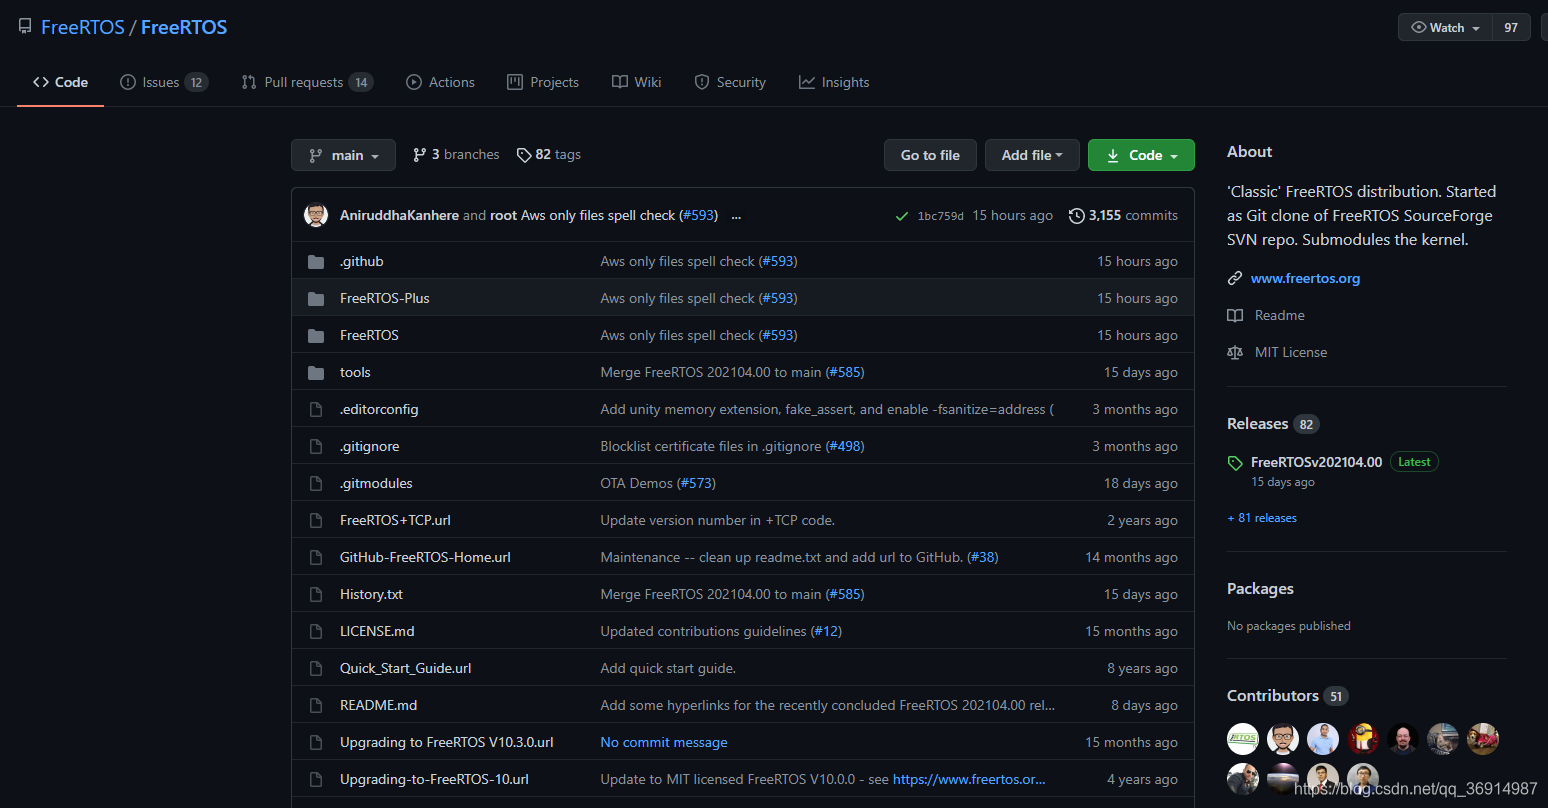Click the Releases heading

pos(1257,424)
